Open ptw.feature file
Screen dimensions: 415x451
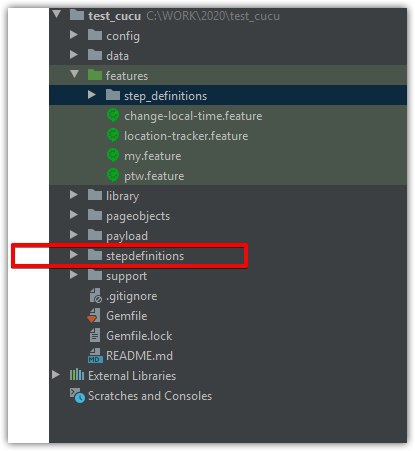click(x=154, y=176)
